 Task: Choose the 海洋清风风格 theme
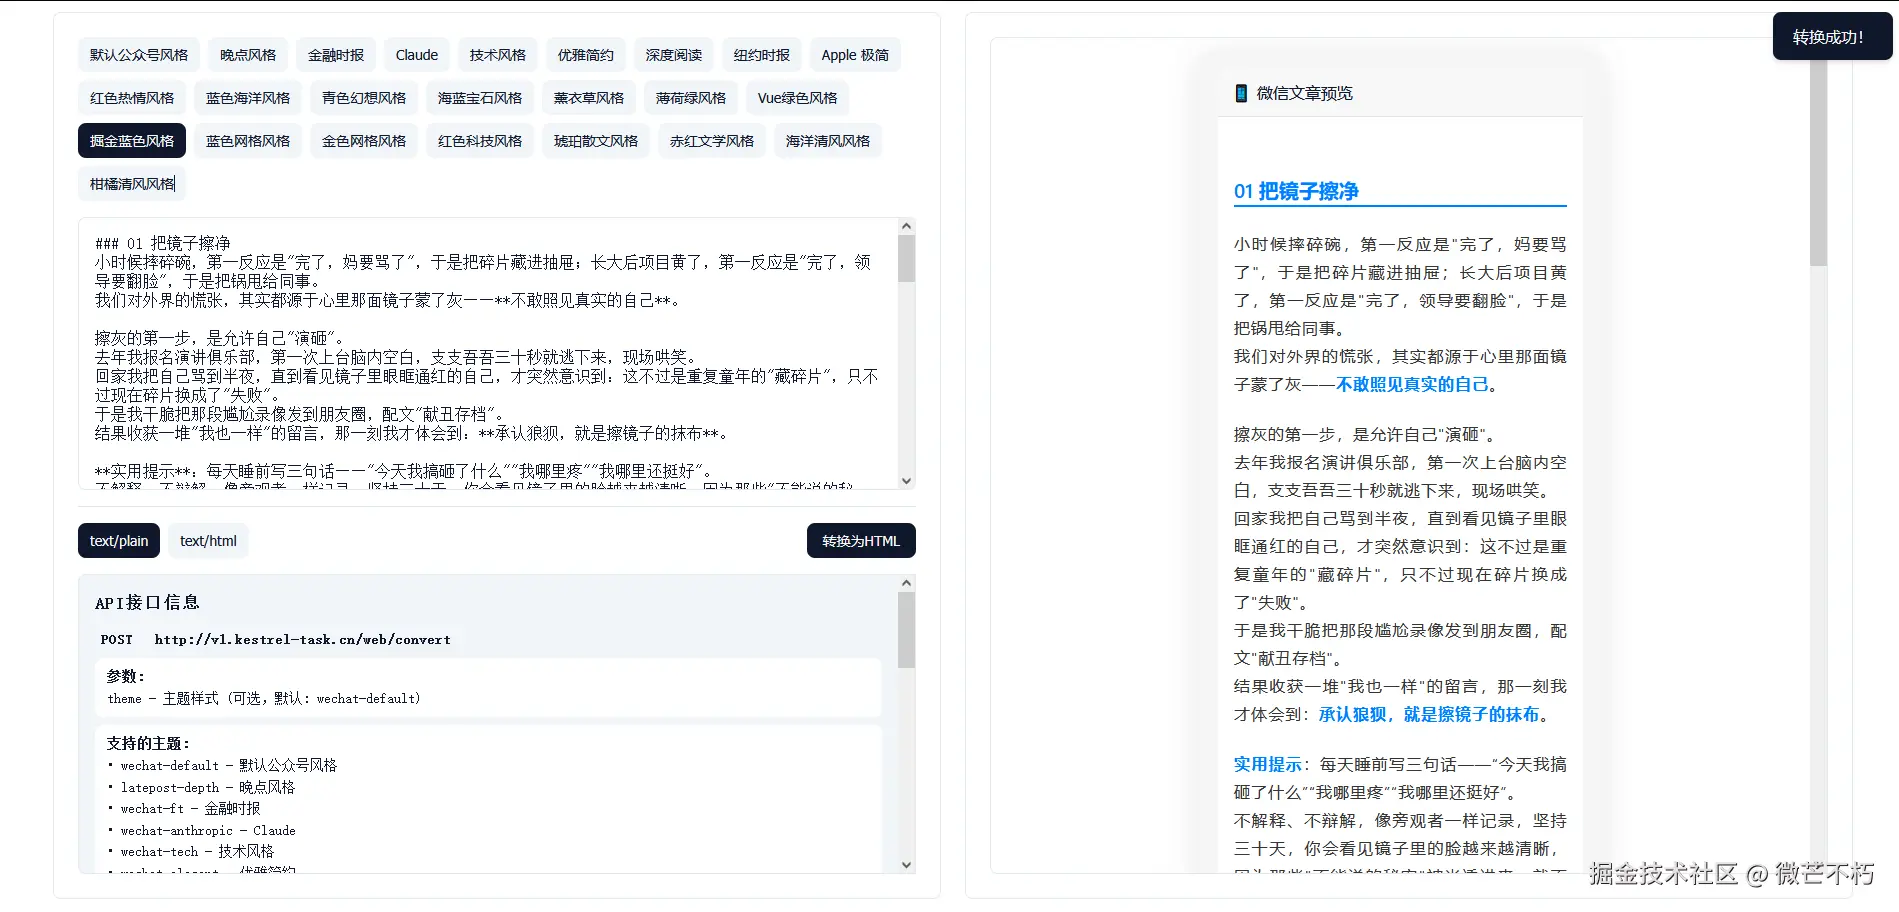(828, 141)
